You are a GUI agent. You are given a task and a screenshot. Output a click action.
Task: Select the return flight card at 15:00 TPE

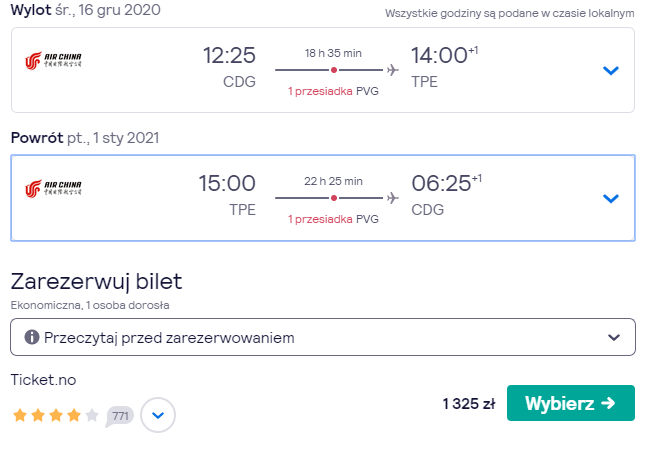[x=323, y=198]
